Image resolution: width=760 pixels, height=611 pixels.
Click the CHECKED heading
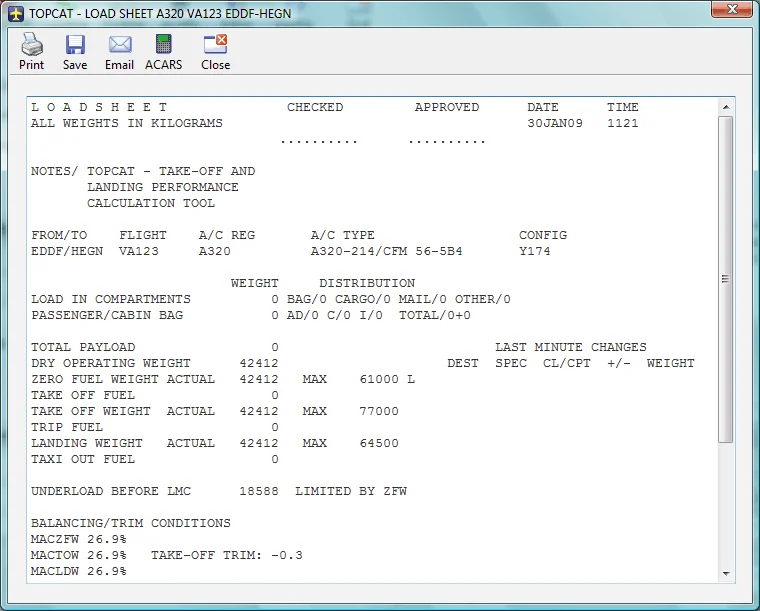(315, 107)
